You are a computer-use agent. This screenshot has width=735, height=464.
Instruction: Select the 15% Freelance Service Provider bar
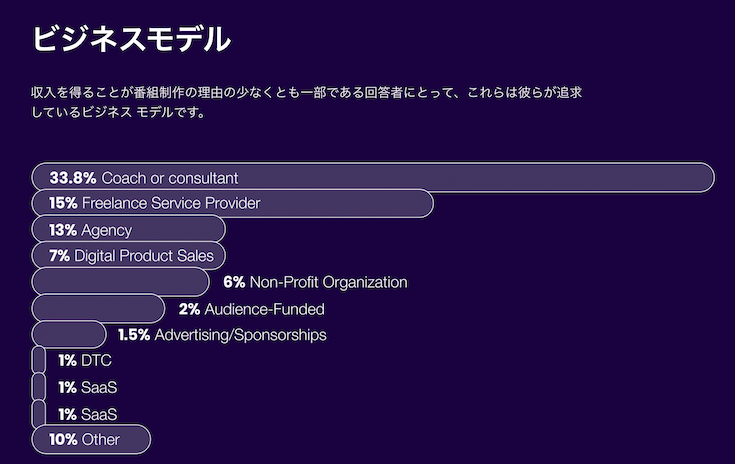[x=232, y=203]
